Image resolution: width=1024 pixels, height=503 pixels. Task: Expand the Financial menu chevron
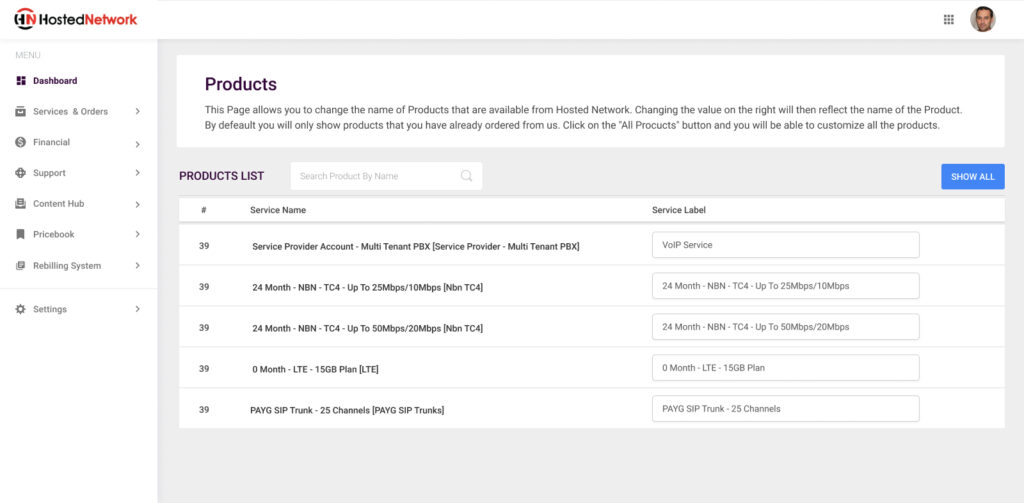138,144
